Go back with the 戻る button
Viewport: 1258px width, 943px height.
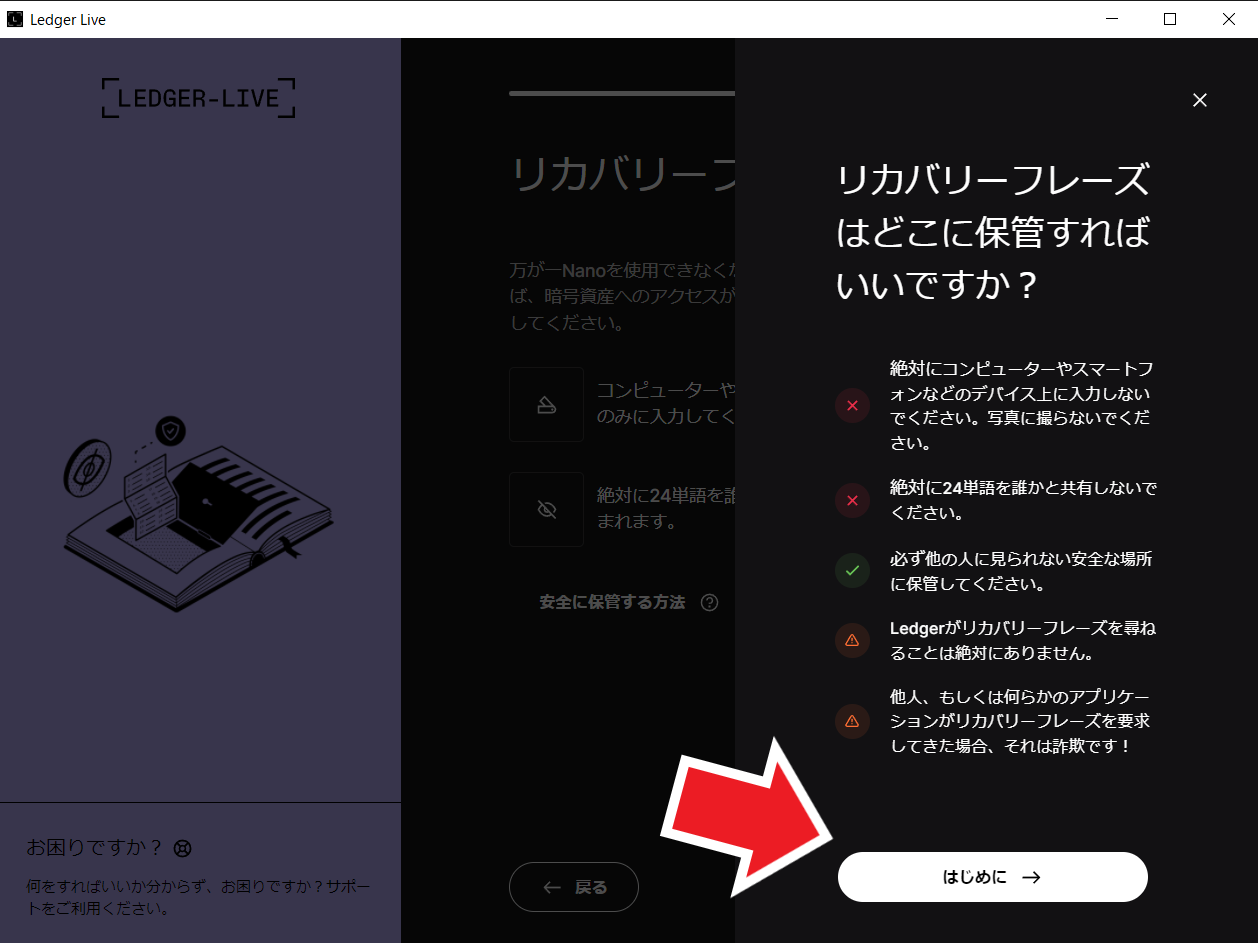[574, 887]
